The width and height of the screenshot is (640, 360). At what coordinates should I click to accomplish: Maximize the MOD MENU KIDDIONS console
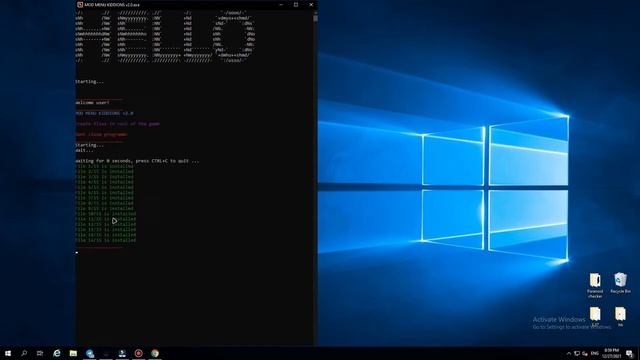296,4
